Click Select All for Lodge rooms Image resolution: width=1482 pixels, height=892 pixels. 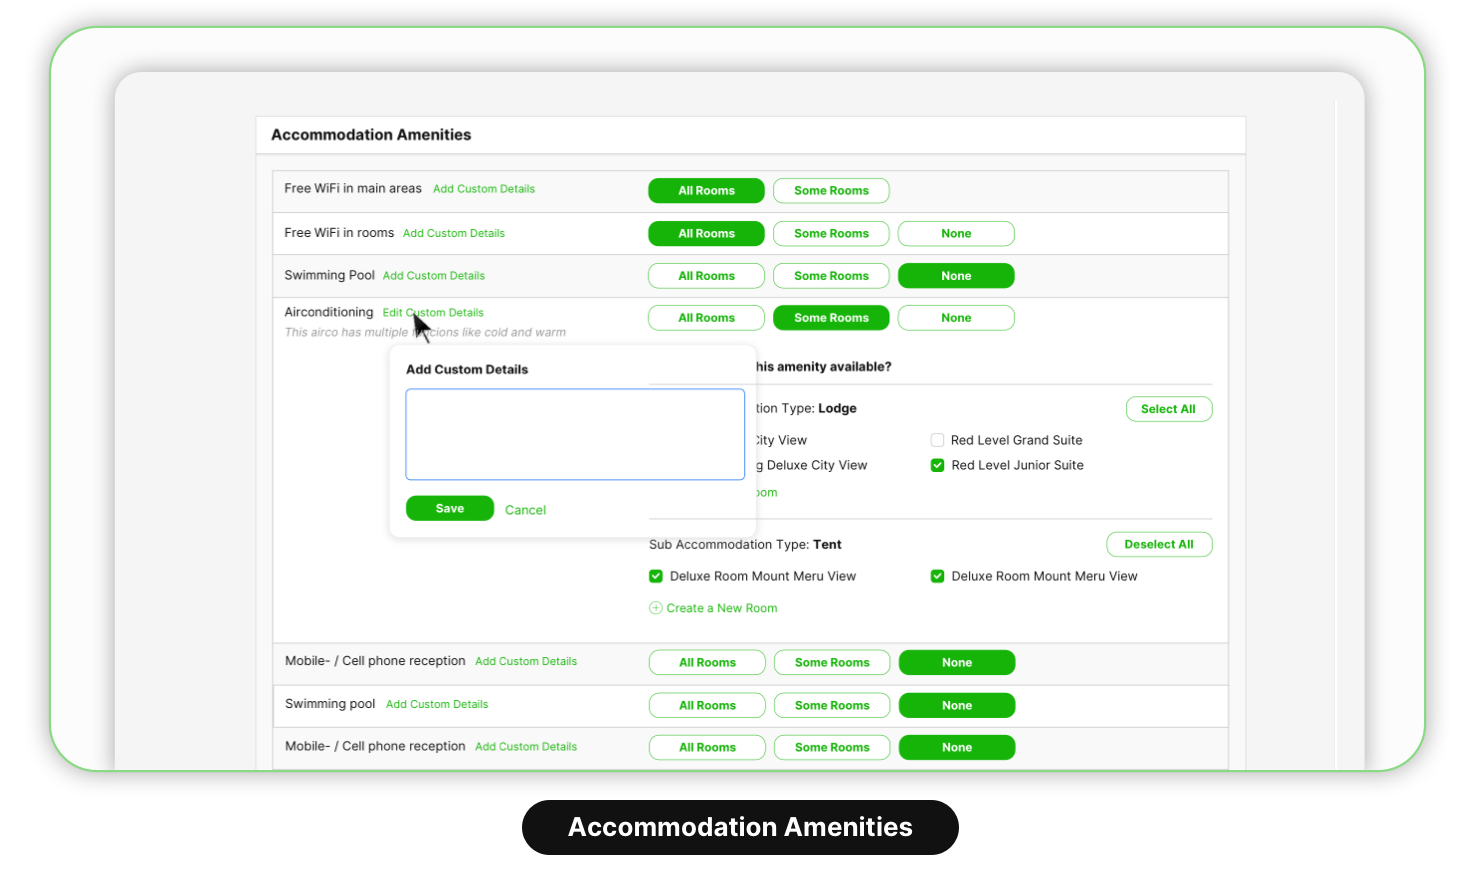1168,409
